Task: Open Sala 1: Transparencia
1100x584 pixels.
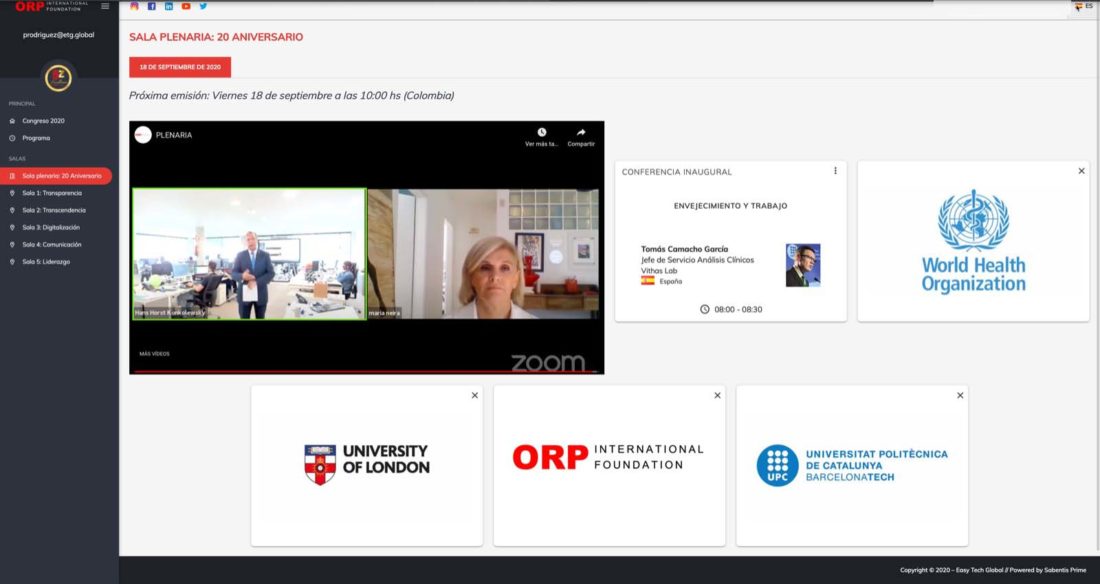Action: pyautogui.click(x=51, y=193)
